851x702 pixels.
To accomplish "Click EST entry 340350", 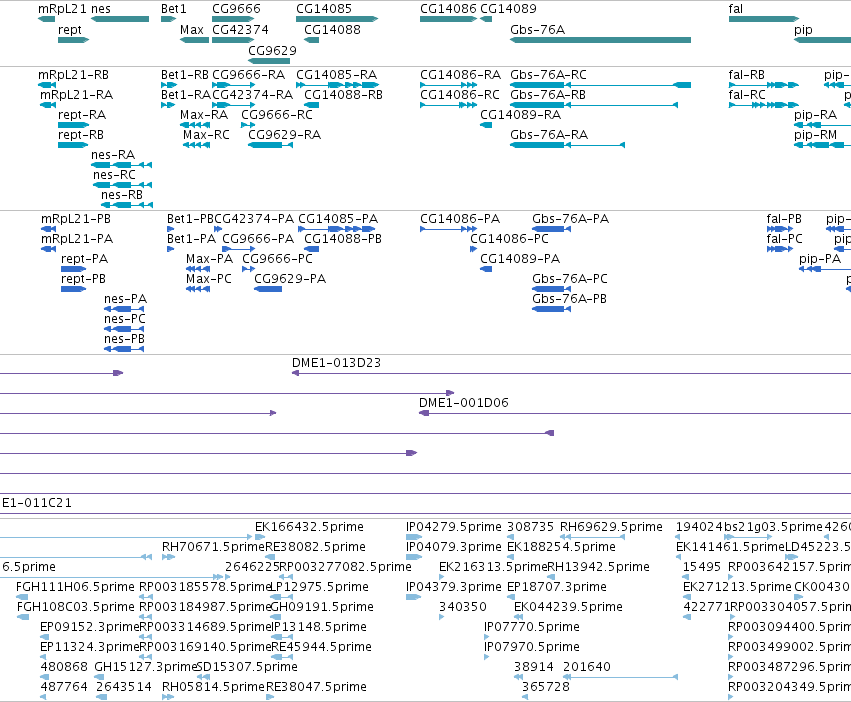I will pyautogui.click(x=462, y=607).
